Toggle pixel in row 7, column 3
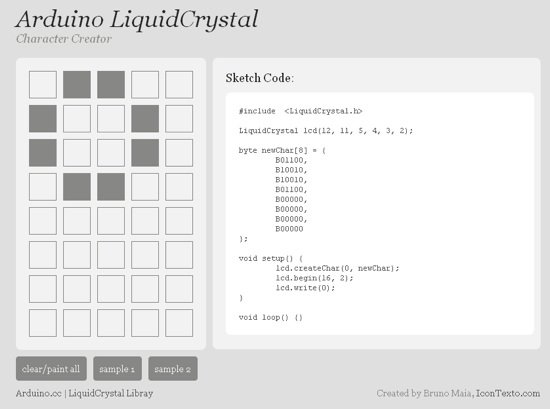The height and width of the screenshot is (409, 550). tap(111, 289)
